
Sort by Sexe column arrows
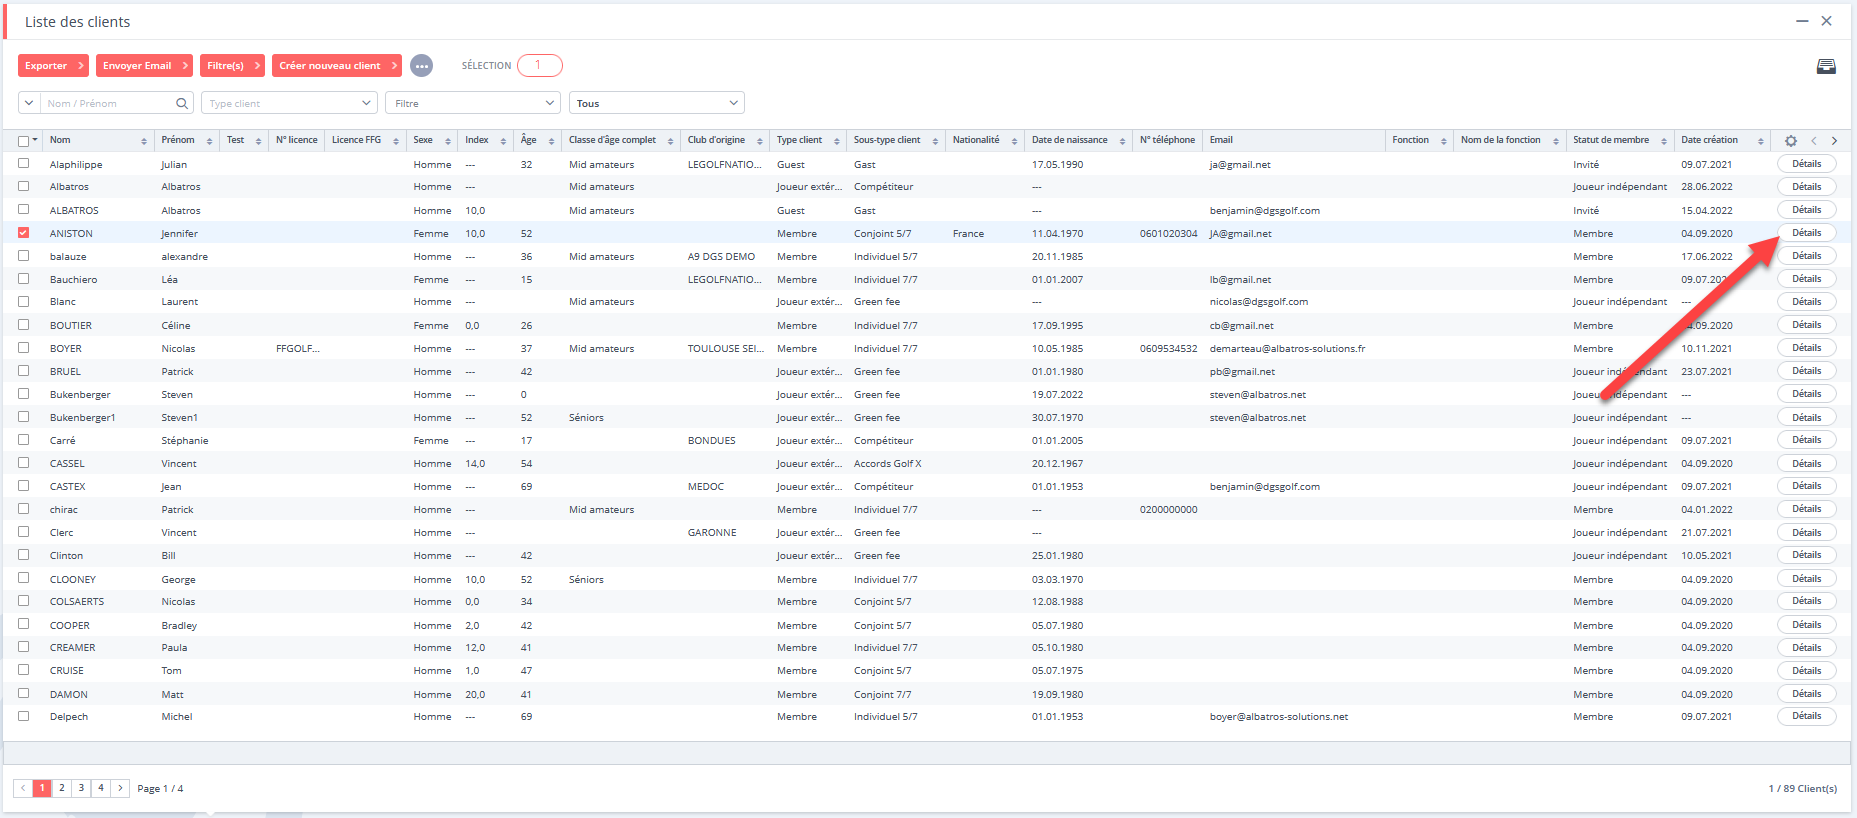(x=448, y=141)
